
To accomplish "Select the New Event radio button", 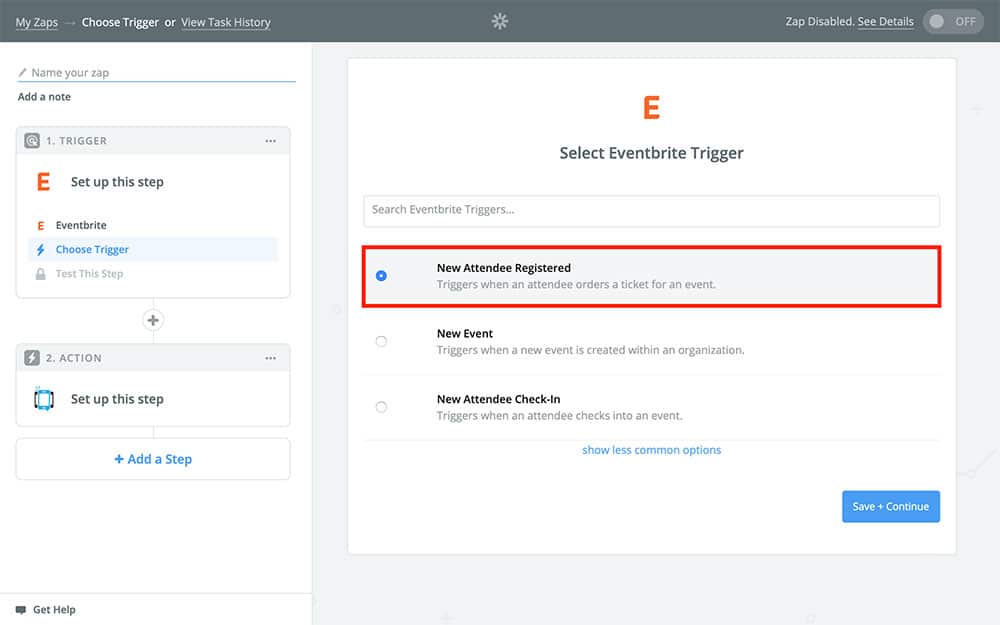I will 381,341.
